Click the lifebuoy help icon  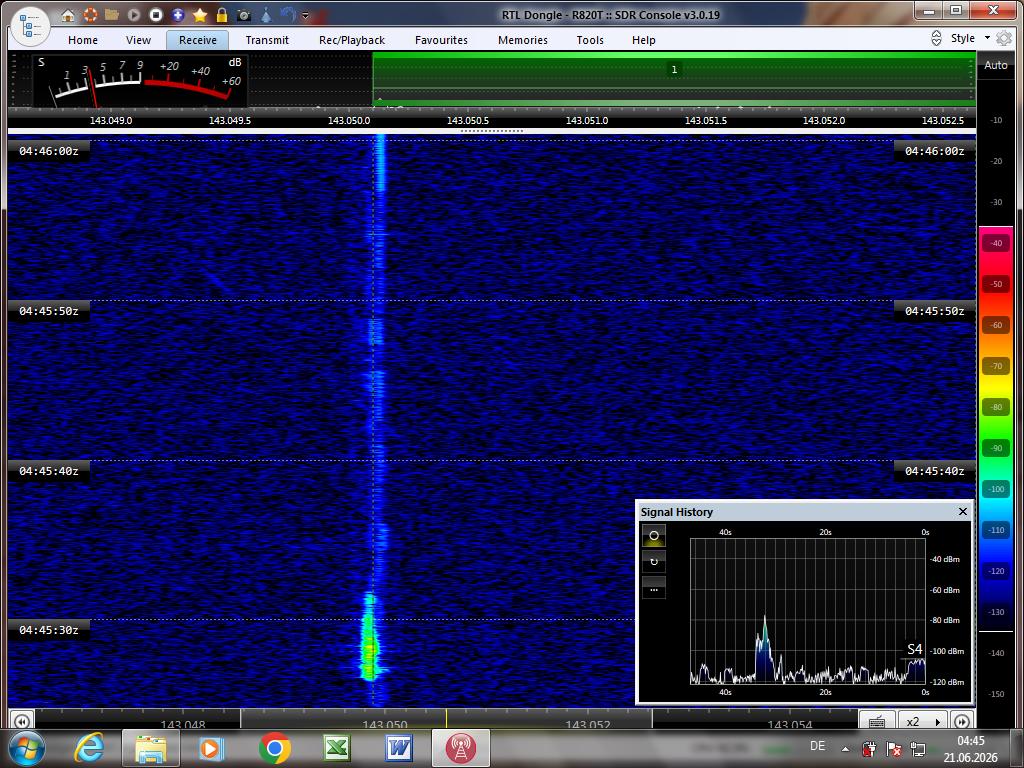90,14
